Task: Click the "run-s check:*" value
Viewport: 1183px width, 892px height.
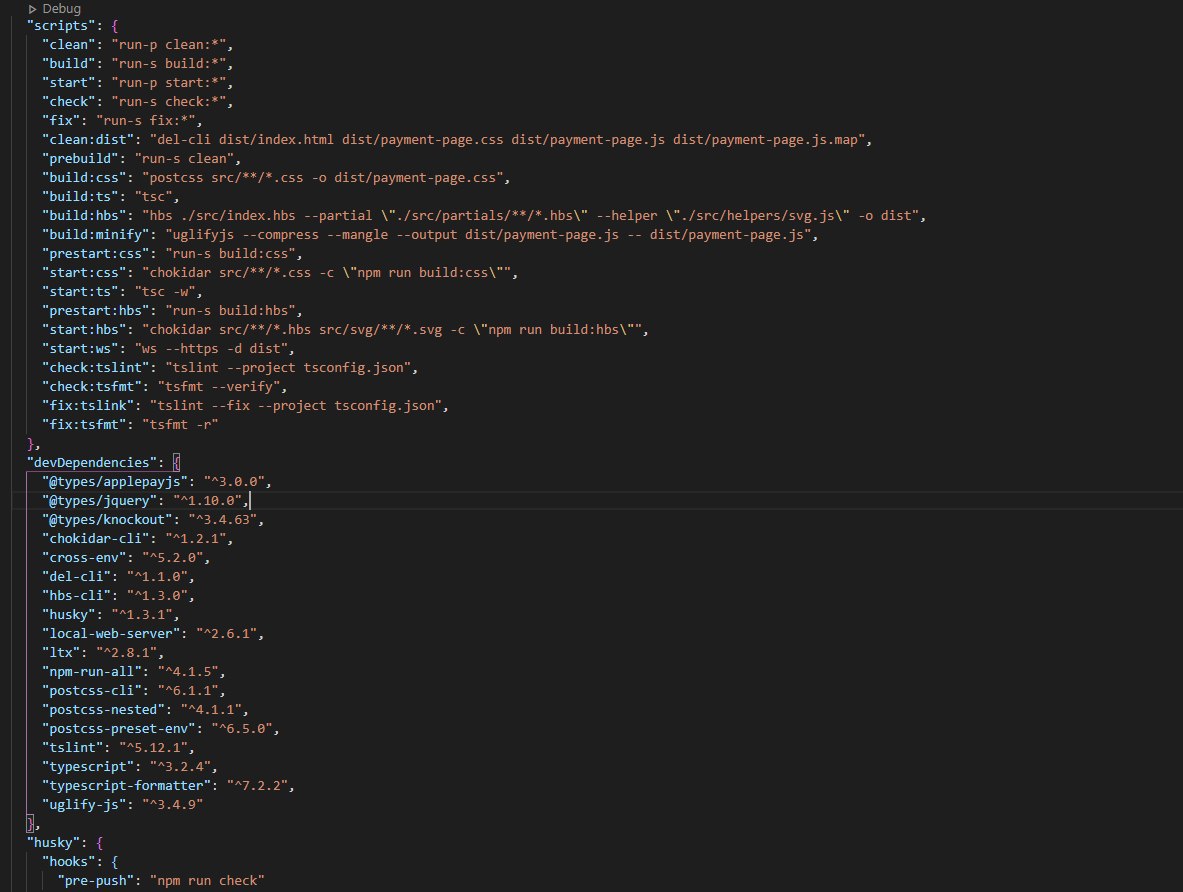Action: [x=168, y=101]
